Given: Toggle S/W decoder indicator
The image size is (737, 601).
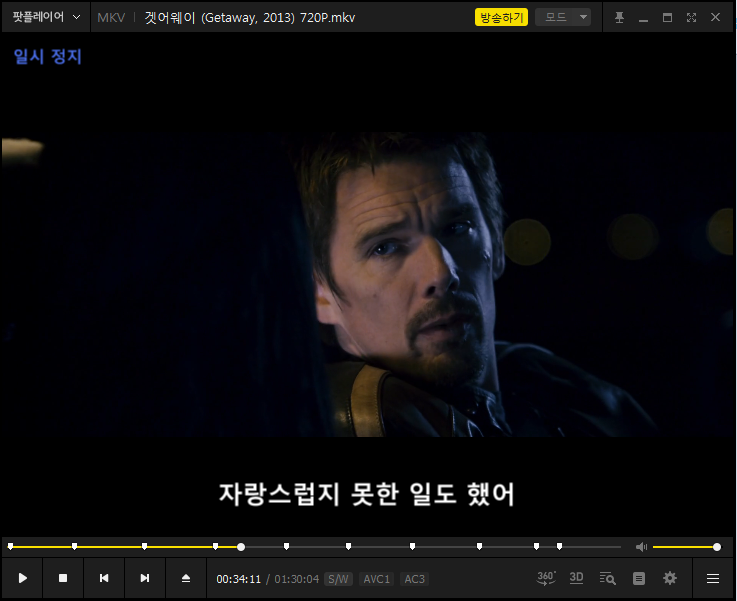Looking at the screenshot, I should point(338,579).
